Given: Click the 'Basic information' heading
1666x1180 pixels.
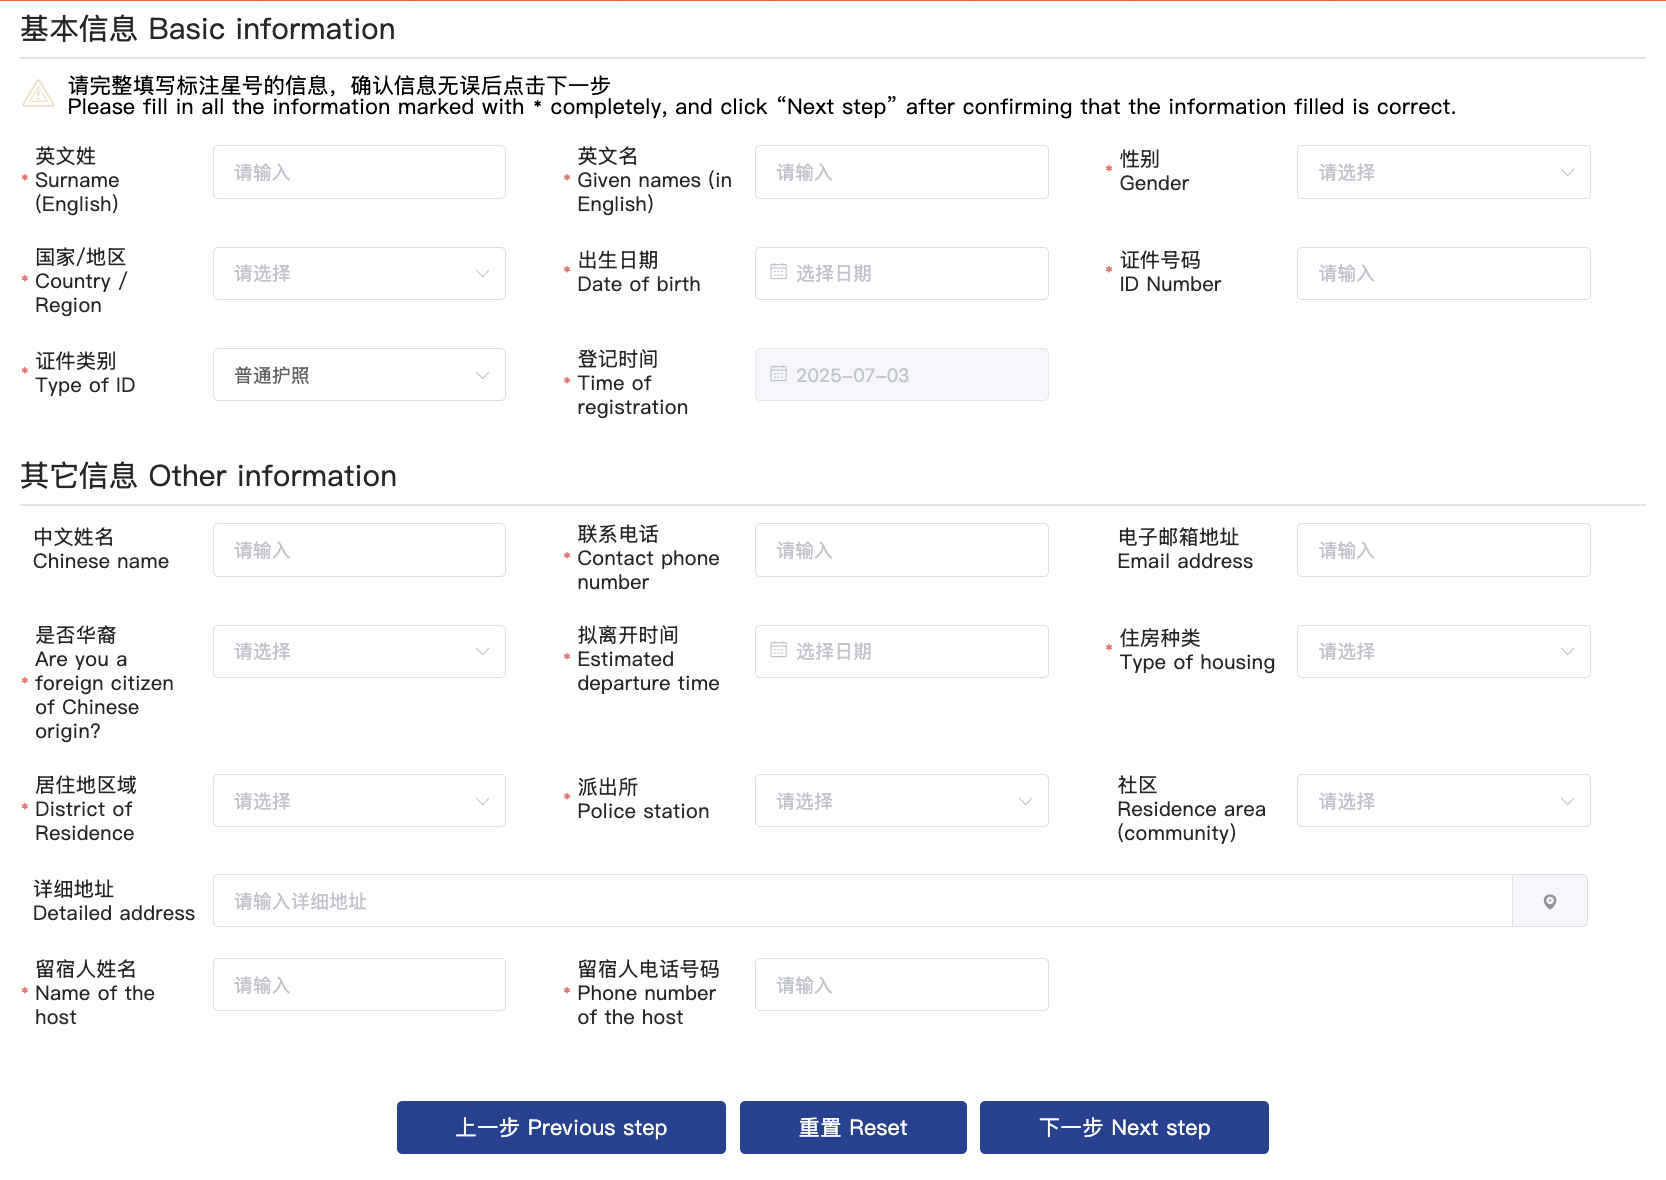Looking at the screenshot, I should click(208, 29).
